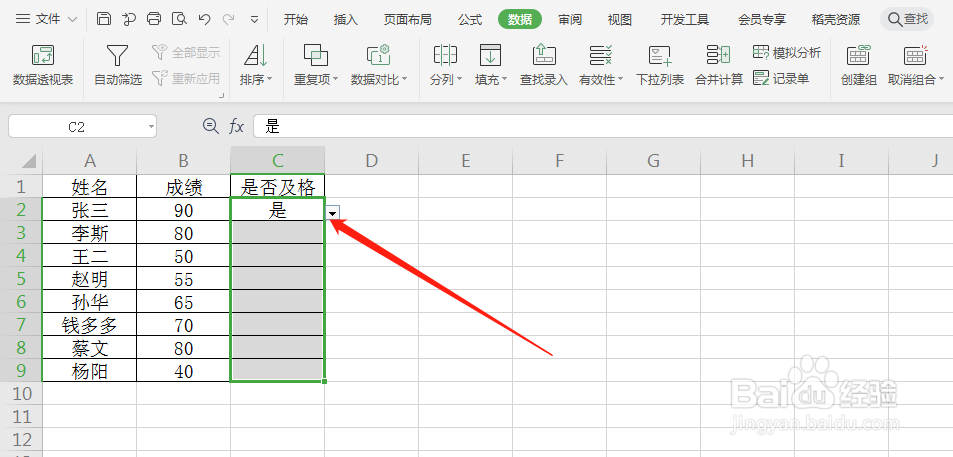Viewport: 953px width, 457px height.
Task: Open 模拟分析 tool
Action: (786, 53)
